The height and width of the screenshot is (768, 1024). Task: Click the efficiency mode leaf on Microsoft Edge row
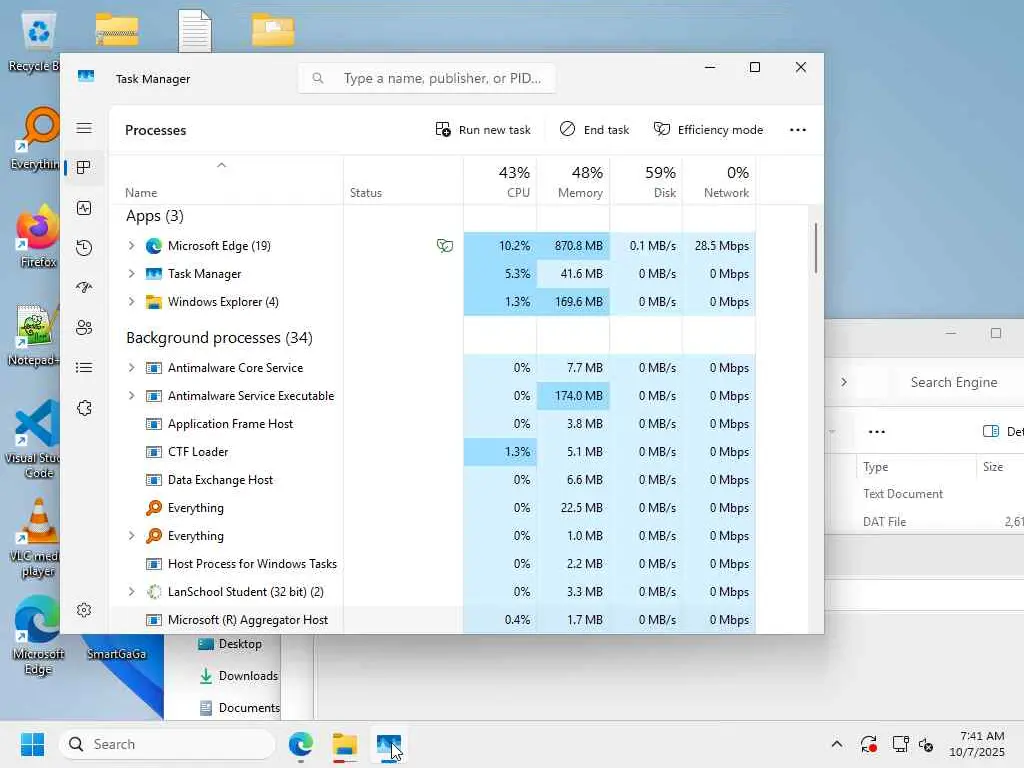(445, 246)
